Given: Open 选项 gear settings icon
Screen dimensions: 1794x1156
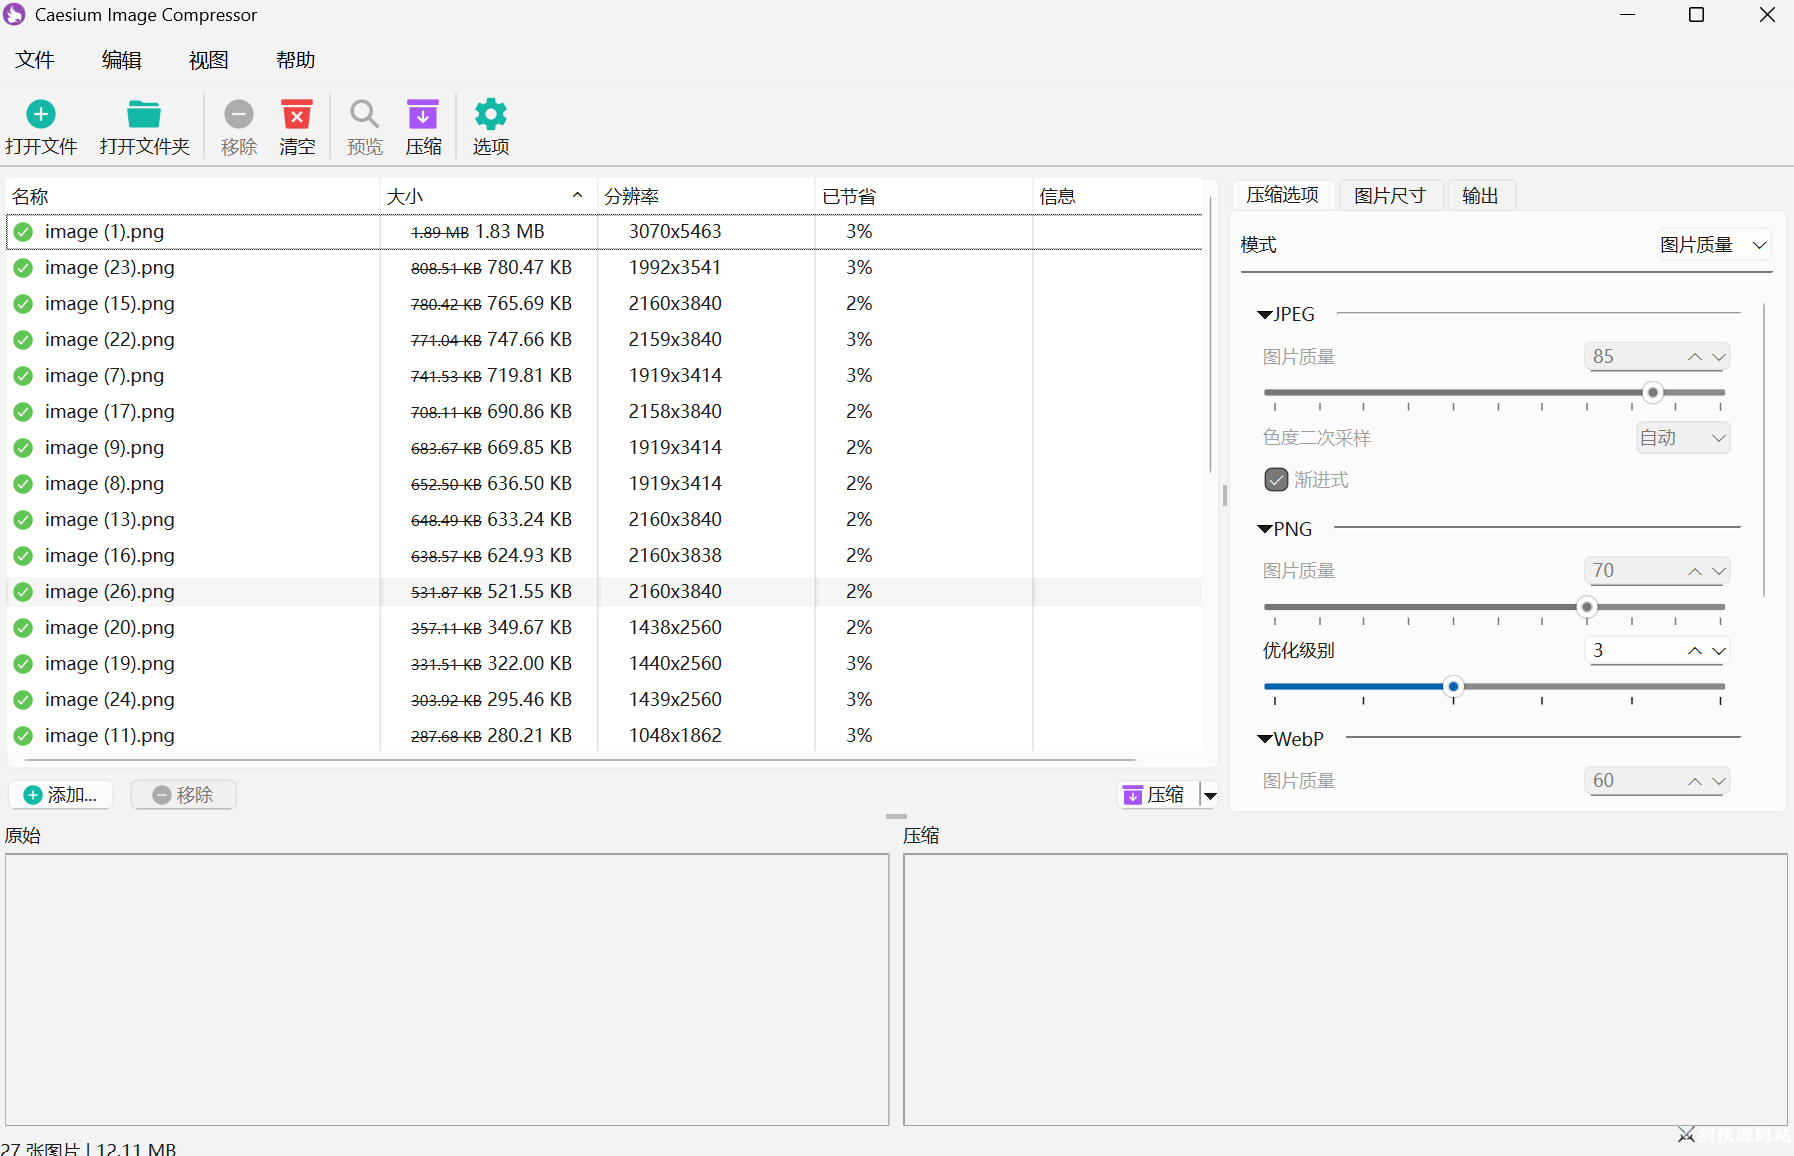Looking at the screenshot, I should click(491, 114).
